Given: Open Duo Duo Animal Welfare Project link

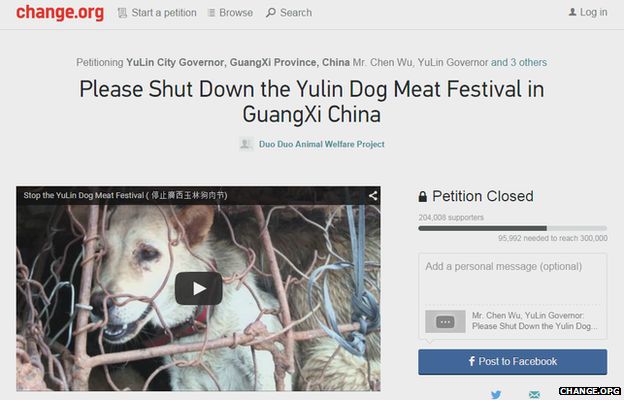Looking at the screenshot, I should pos(322,144).
